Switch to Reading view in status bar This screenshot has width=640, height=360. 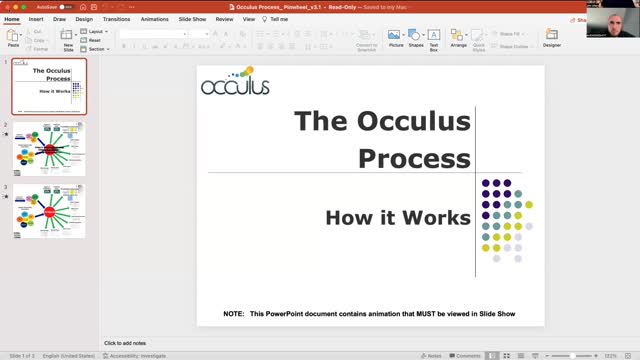[x=521, y=356]
